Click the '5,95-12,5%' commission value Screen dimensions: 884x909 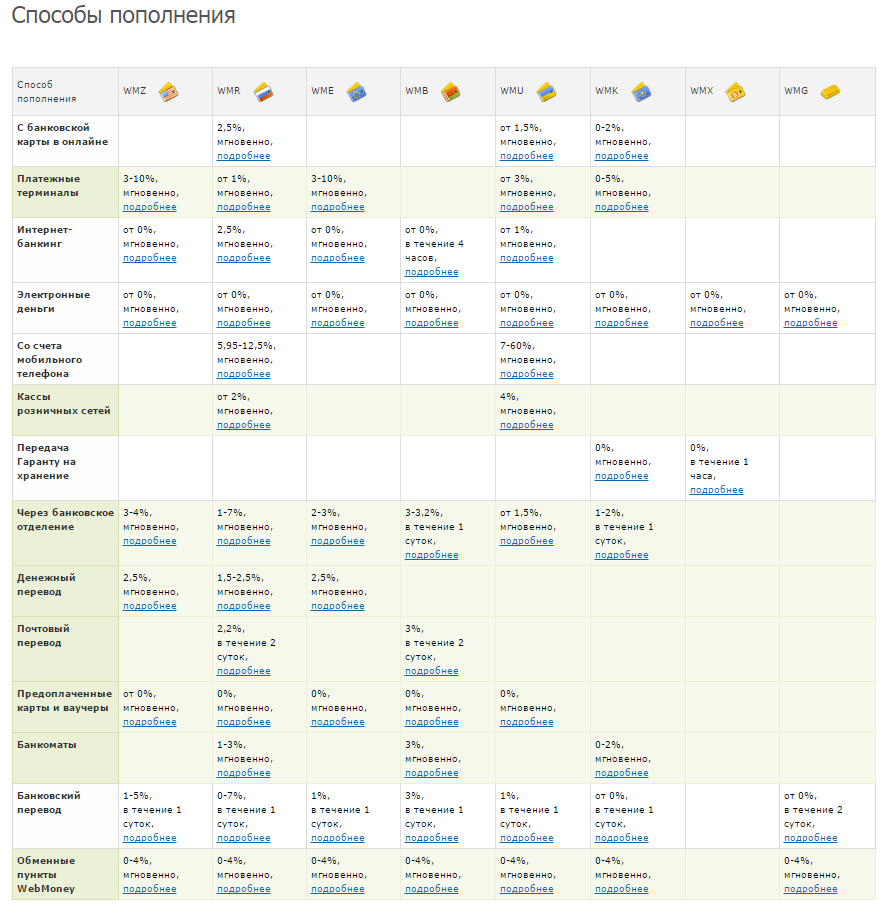(x=246, y=346)
